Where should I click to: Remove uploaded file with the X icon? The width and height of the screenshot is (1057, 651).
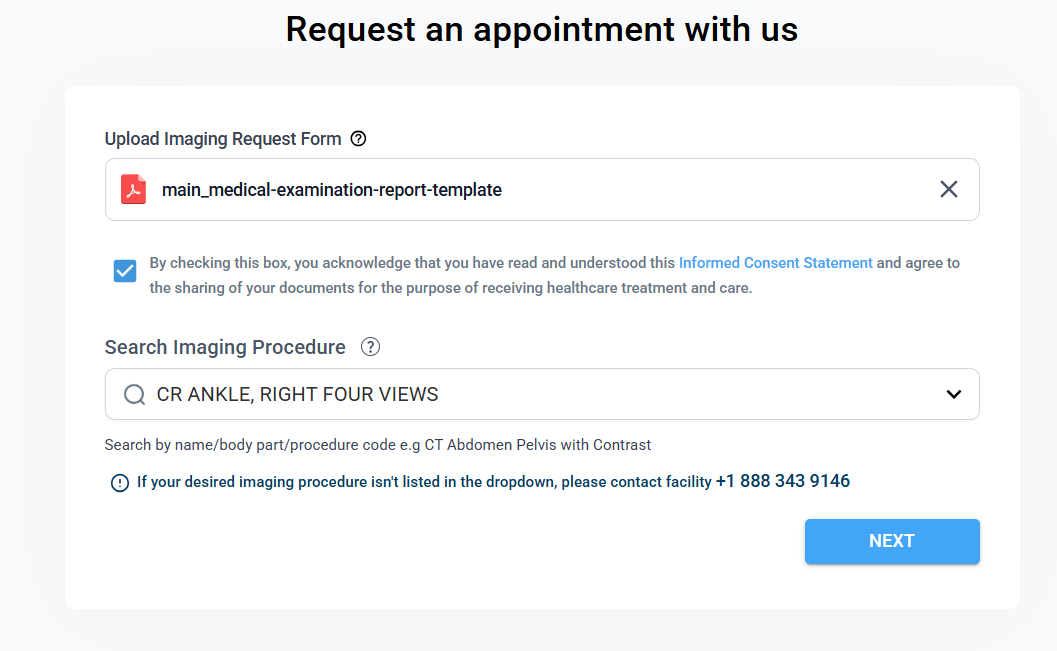[x=948, y=189]
